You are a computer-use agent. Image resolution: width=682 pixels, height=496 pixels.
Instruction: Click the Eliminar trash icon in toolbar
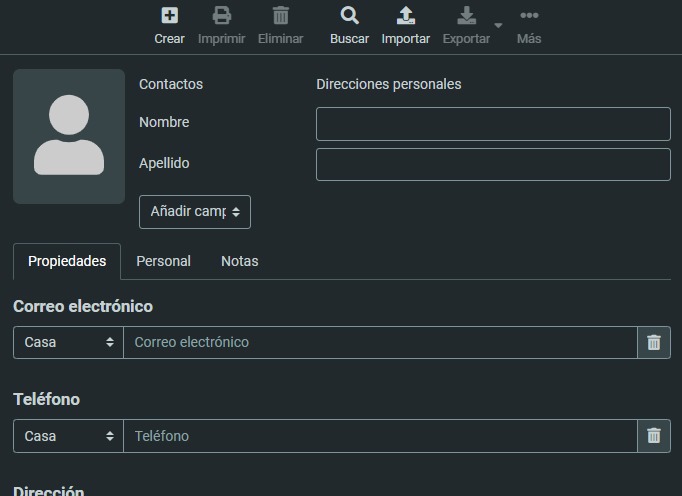280,17
